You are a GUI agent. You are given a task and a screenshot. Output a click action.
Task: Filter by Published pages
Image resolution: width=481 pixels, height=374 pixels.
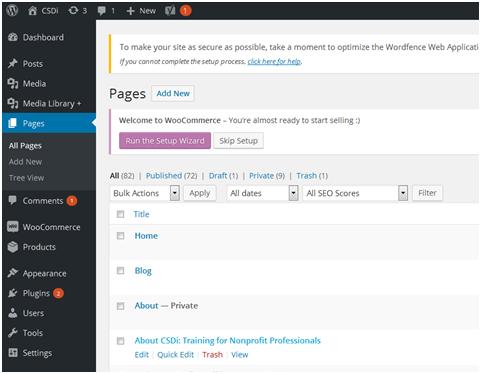click(164, 176)
